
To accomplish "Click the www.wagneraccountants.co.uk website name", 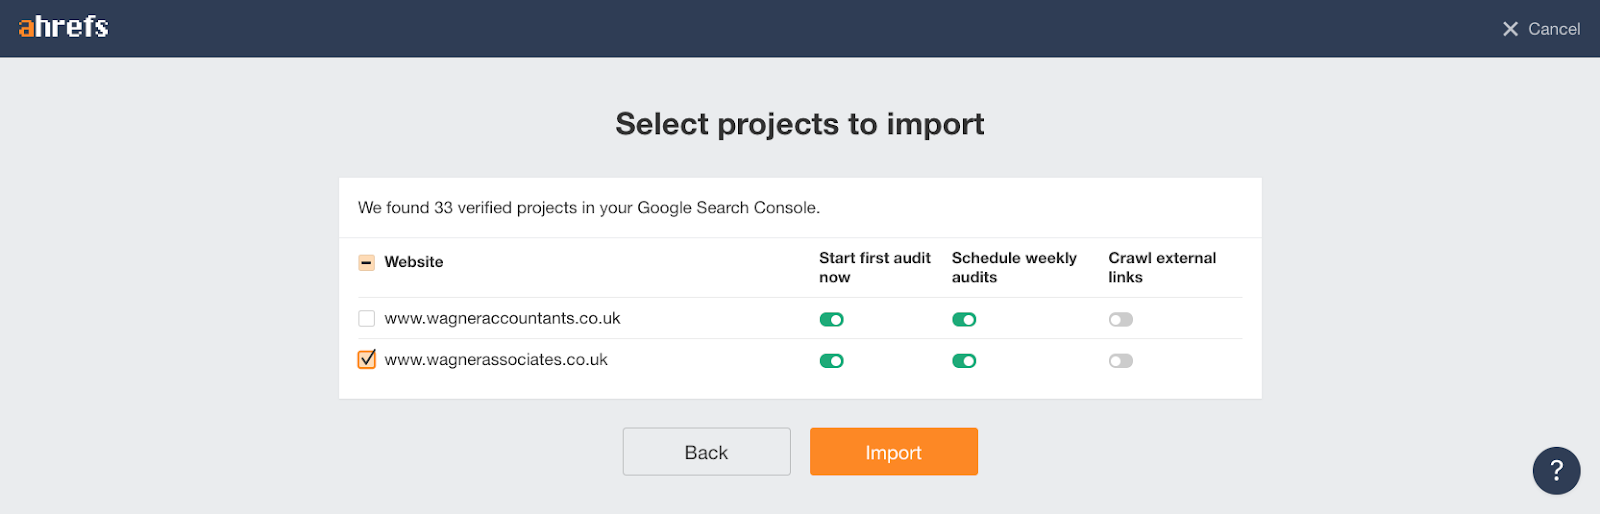I will [502, 319].
